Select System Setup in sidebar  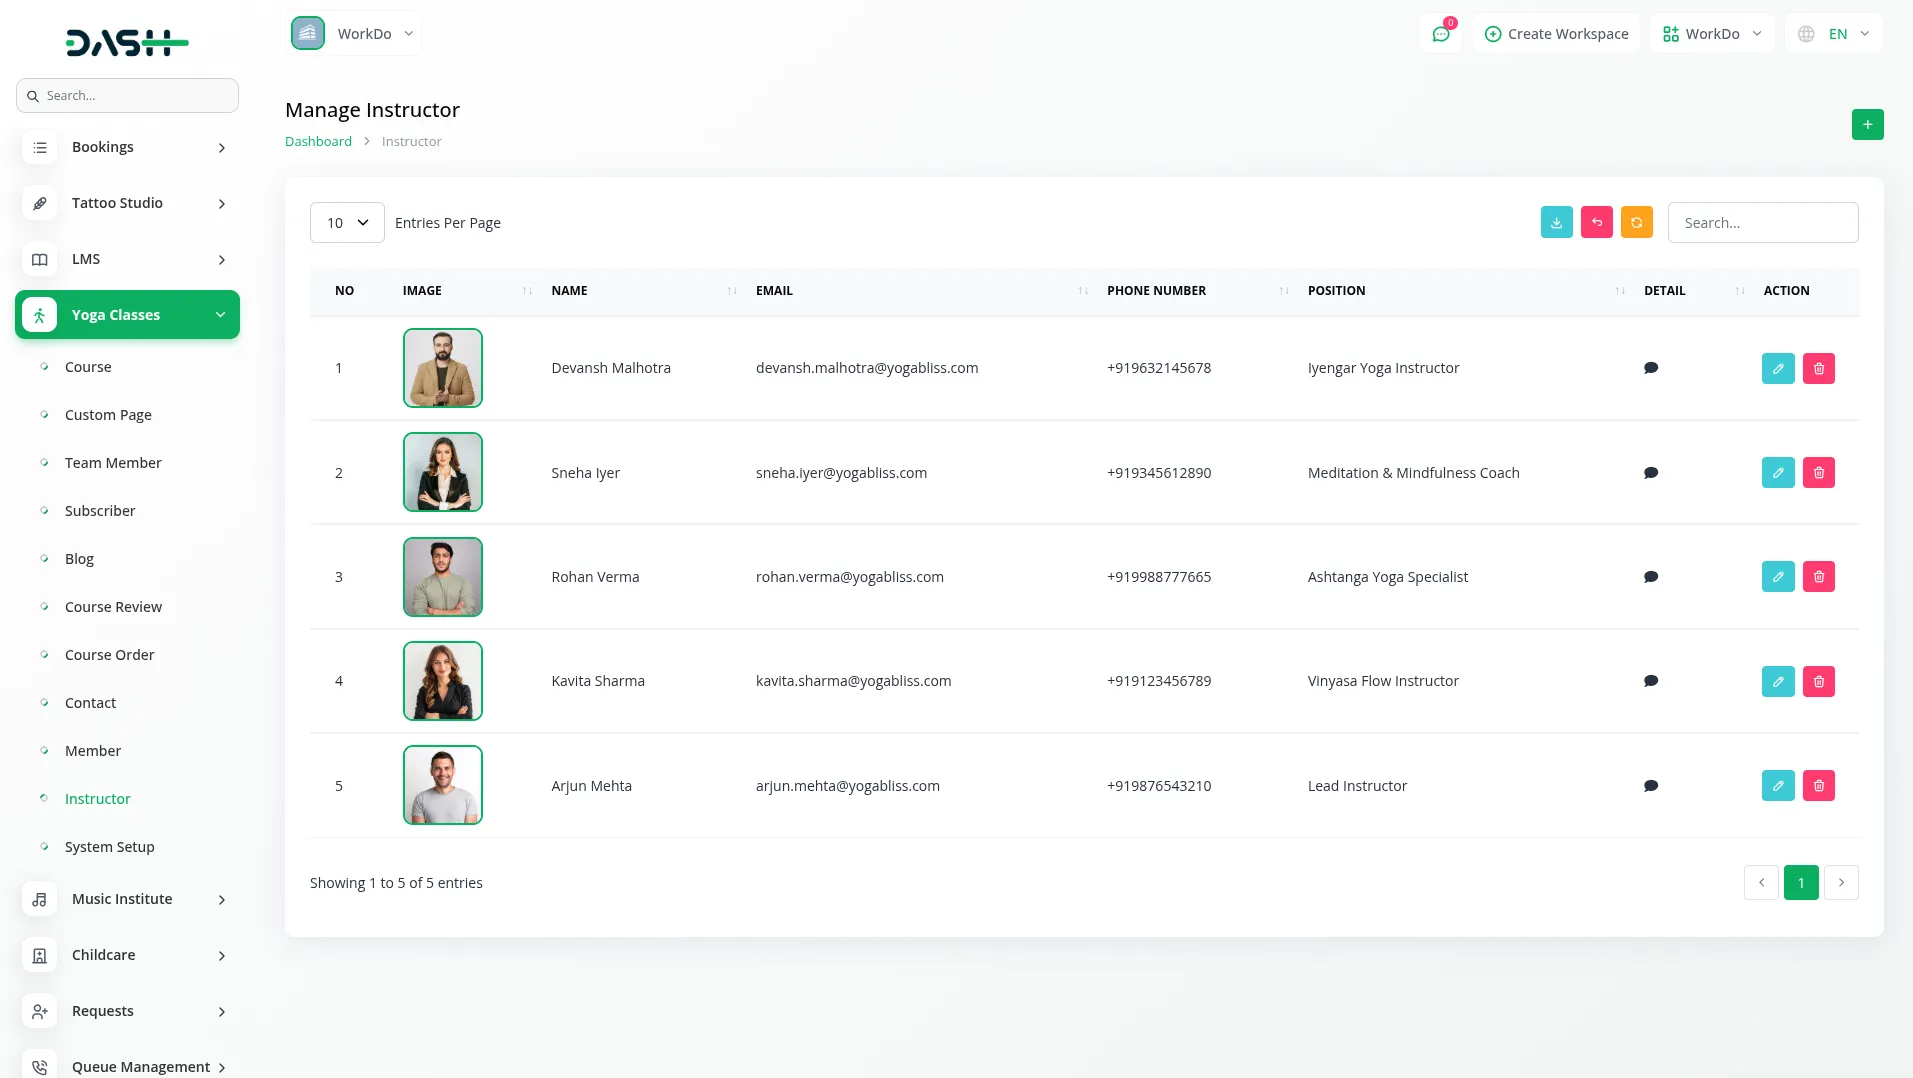[109, 847]
